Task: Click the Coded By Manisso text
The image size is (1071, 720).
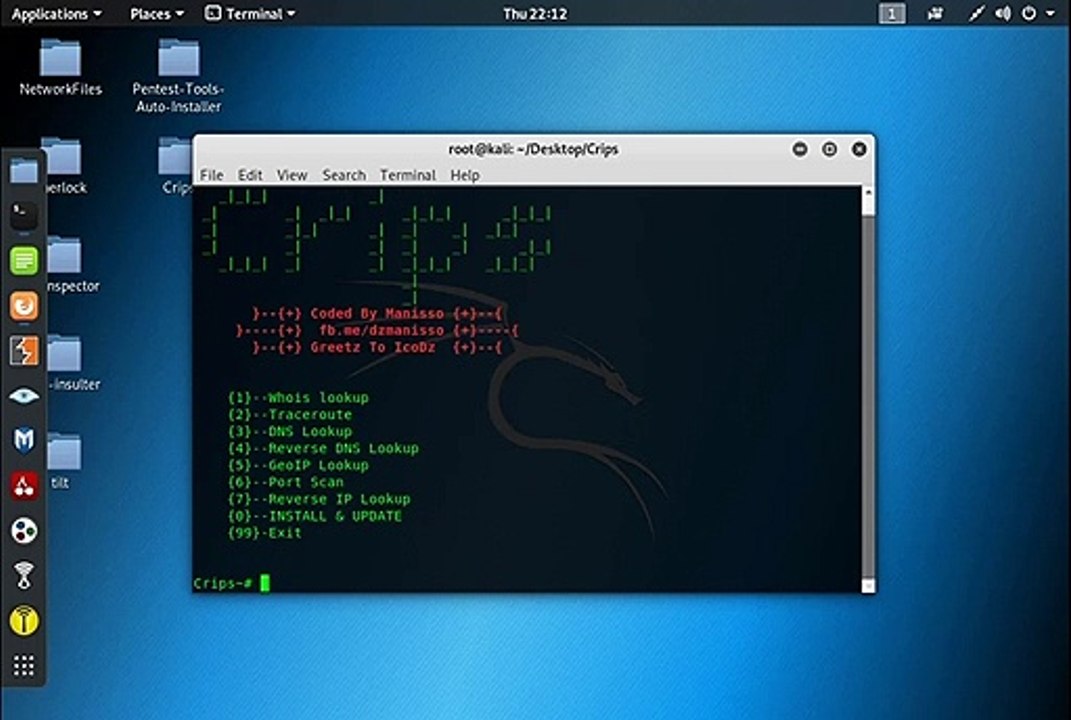Action: 377,314
